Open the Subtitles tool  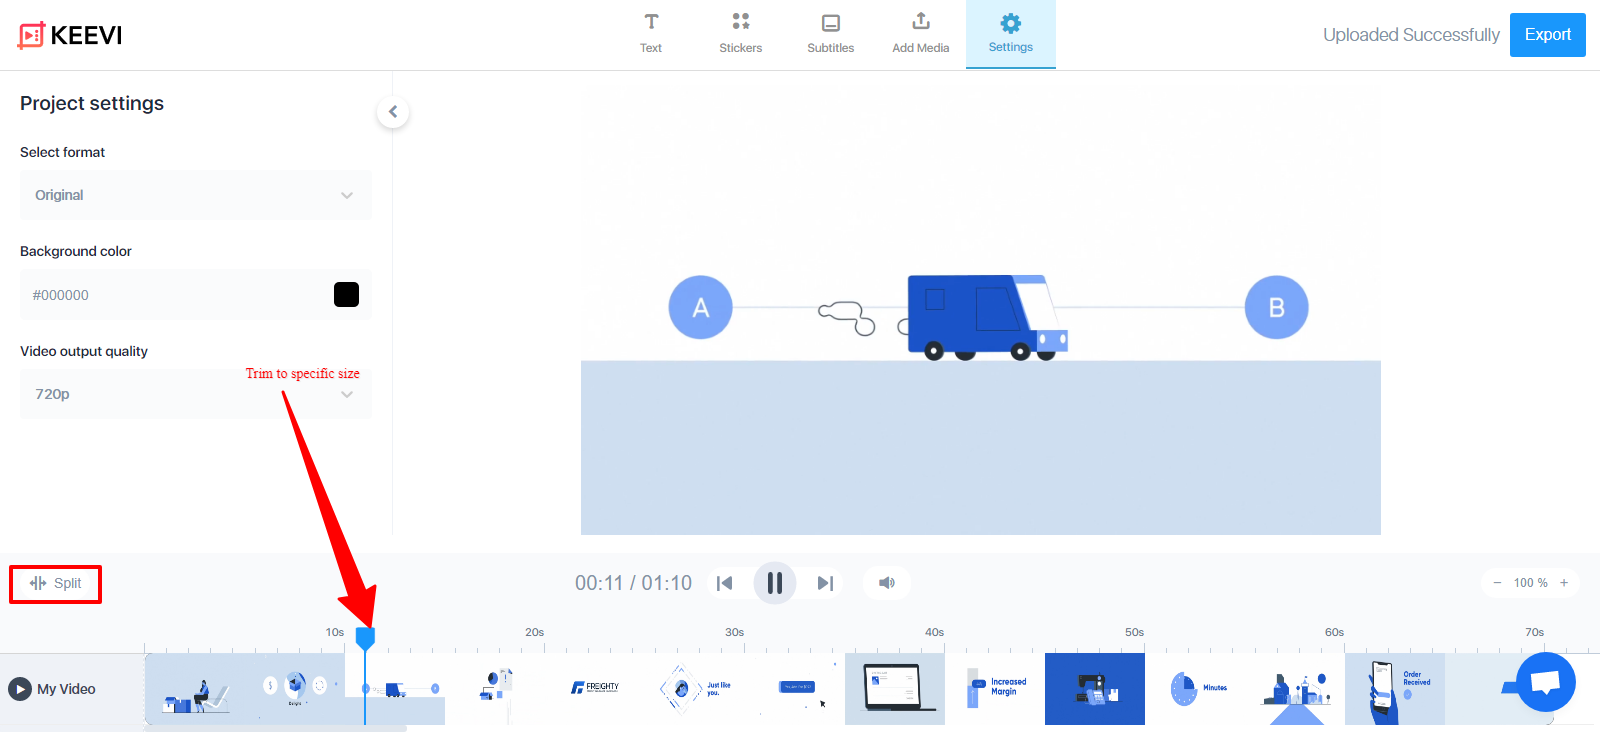pos(830,34)
